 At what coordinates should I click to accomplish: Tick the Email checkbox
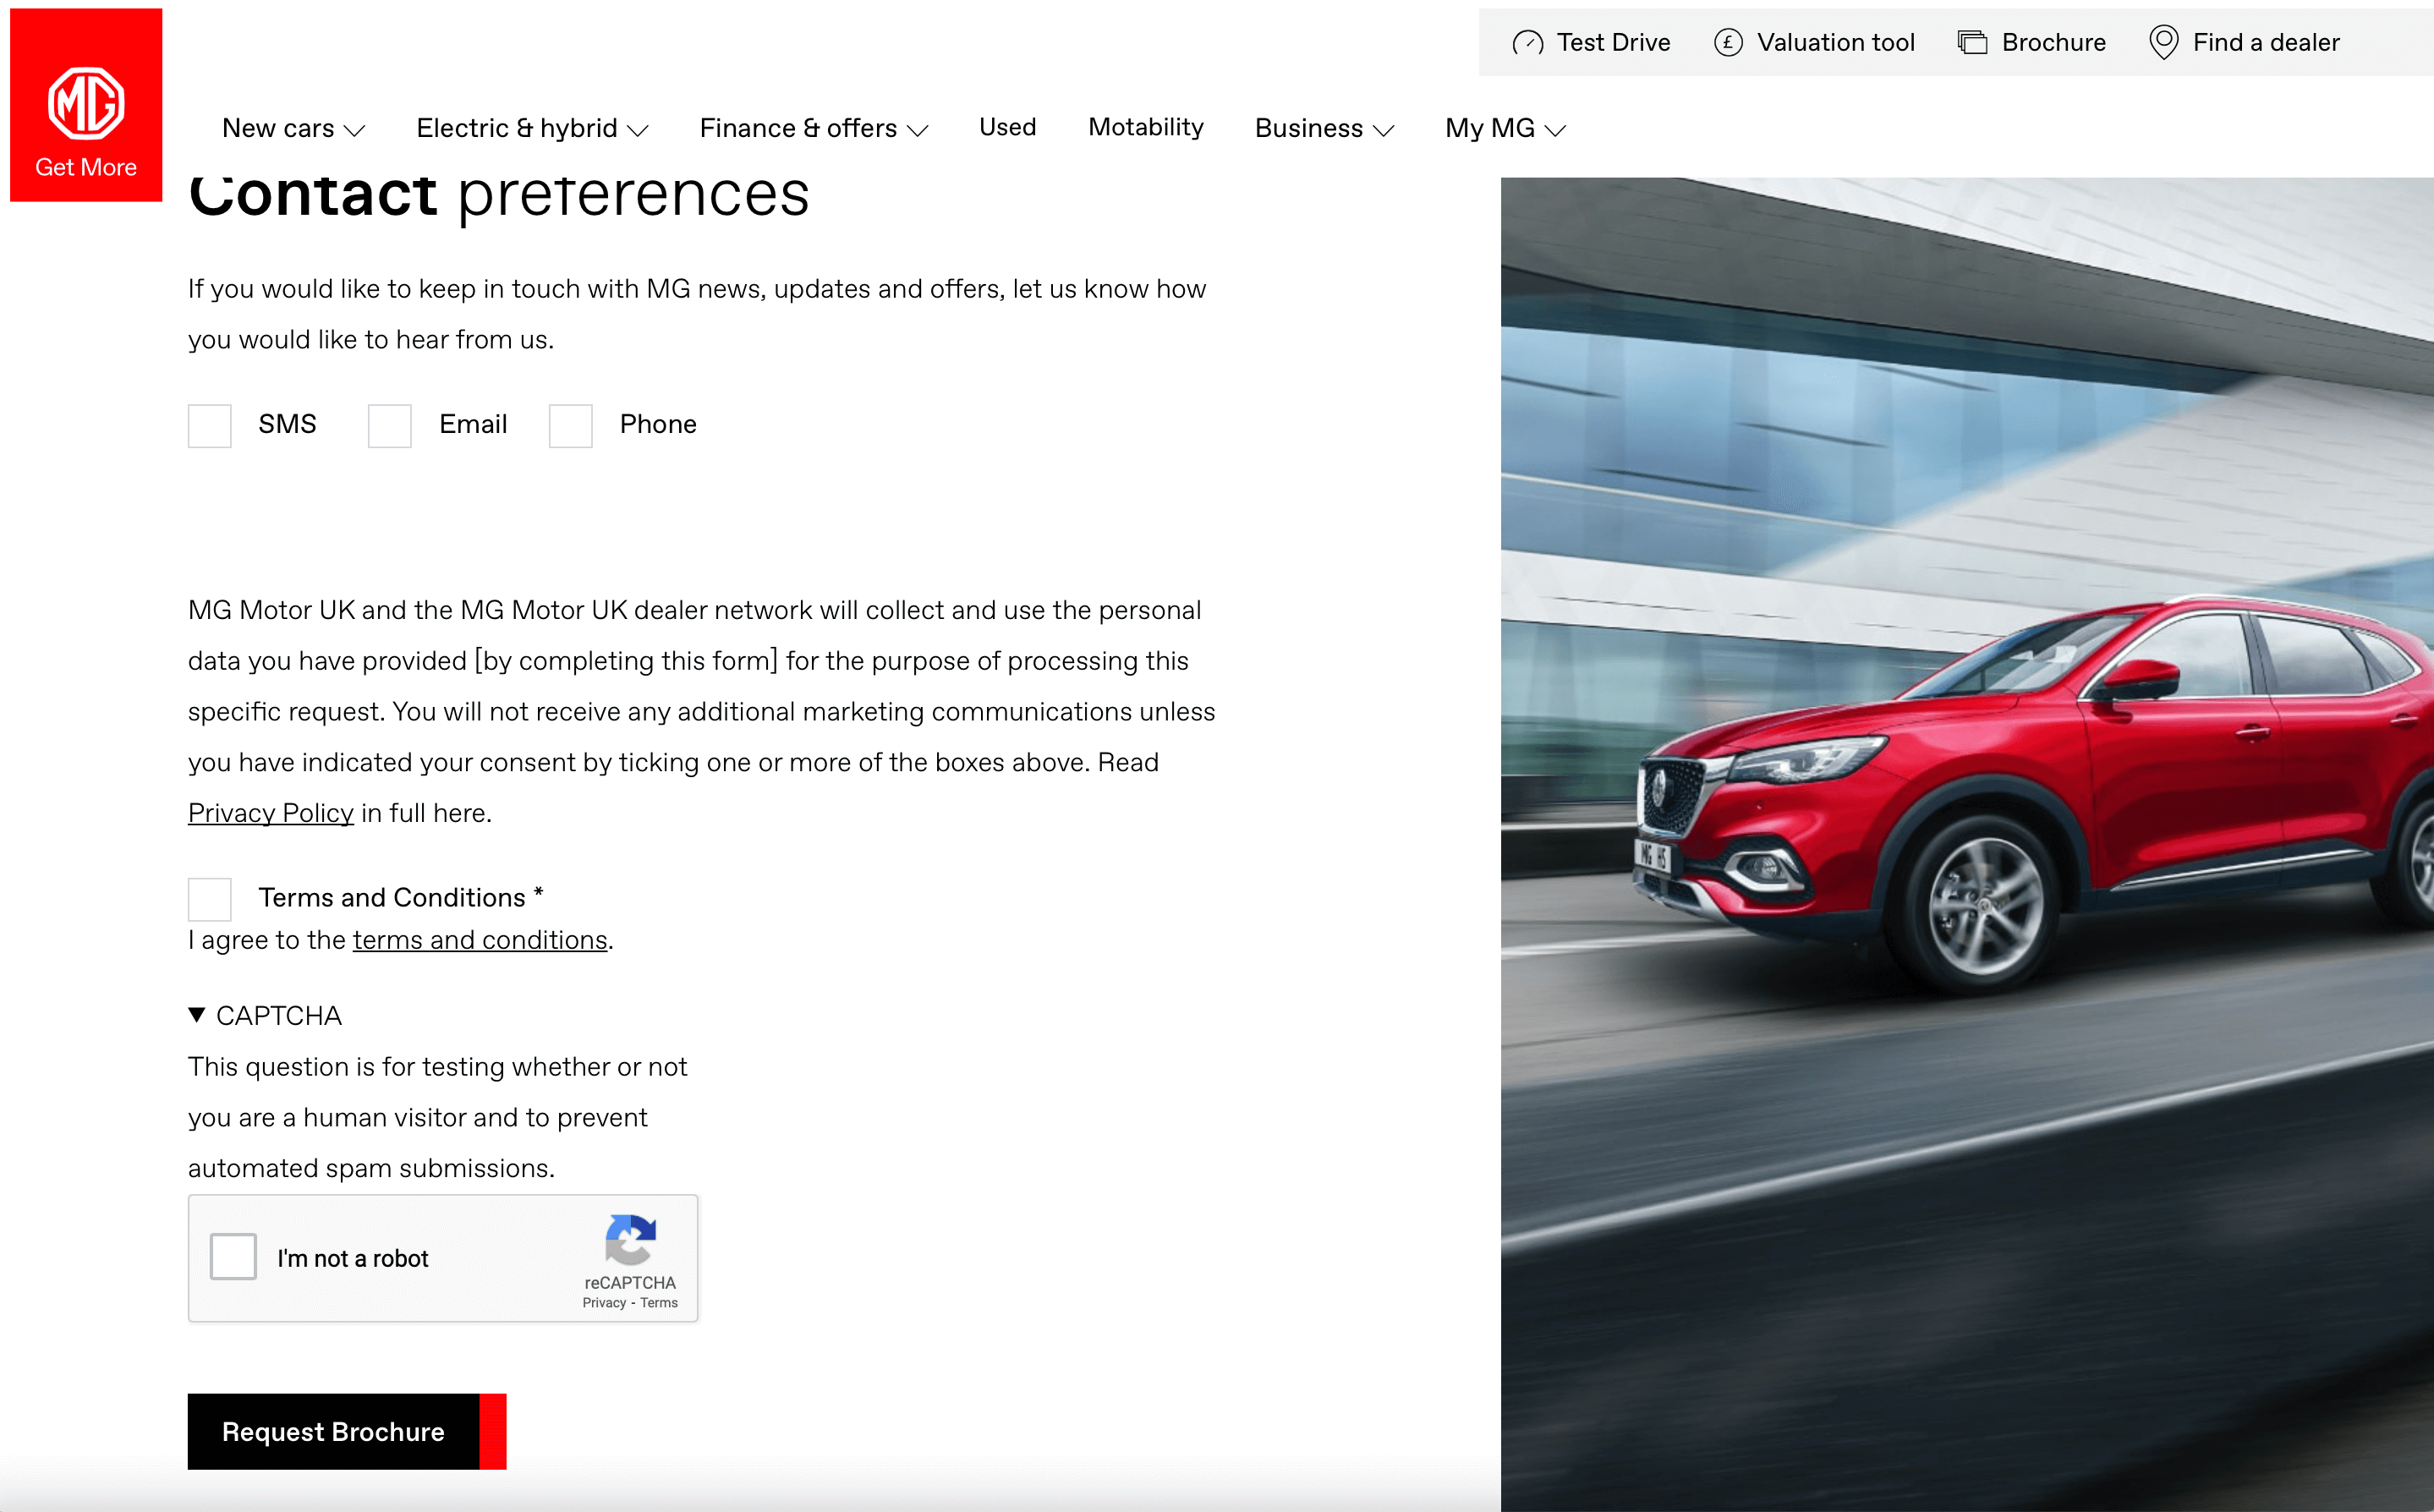(390, 426)
